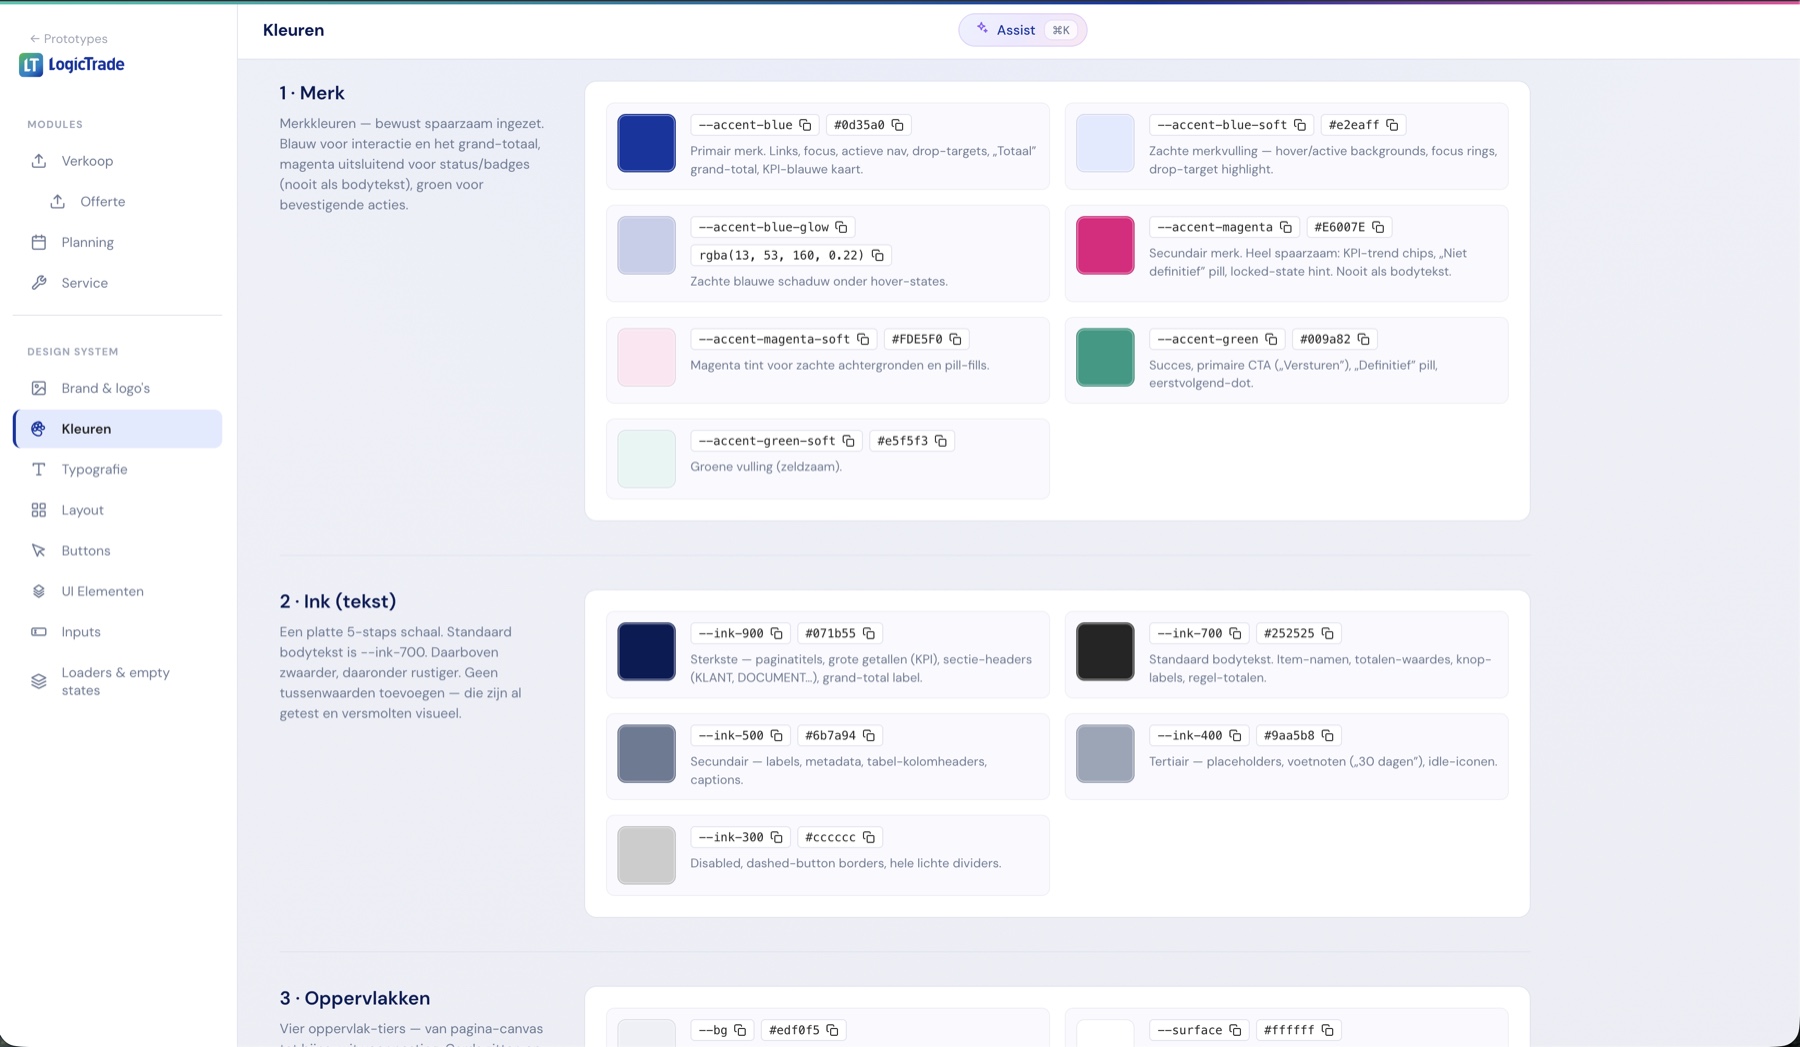Open the Assist command button
The height and width of the screenshot is (1047, 1800).
tap(1022, 30)
